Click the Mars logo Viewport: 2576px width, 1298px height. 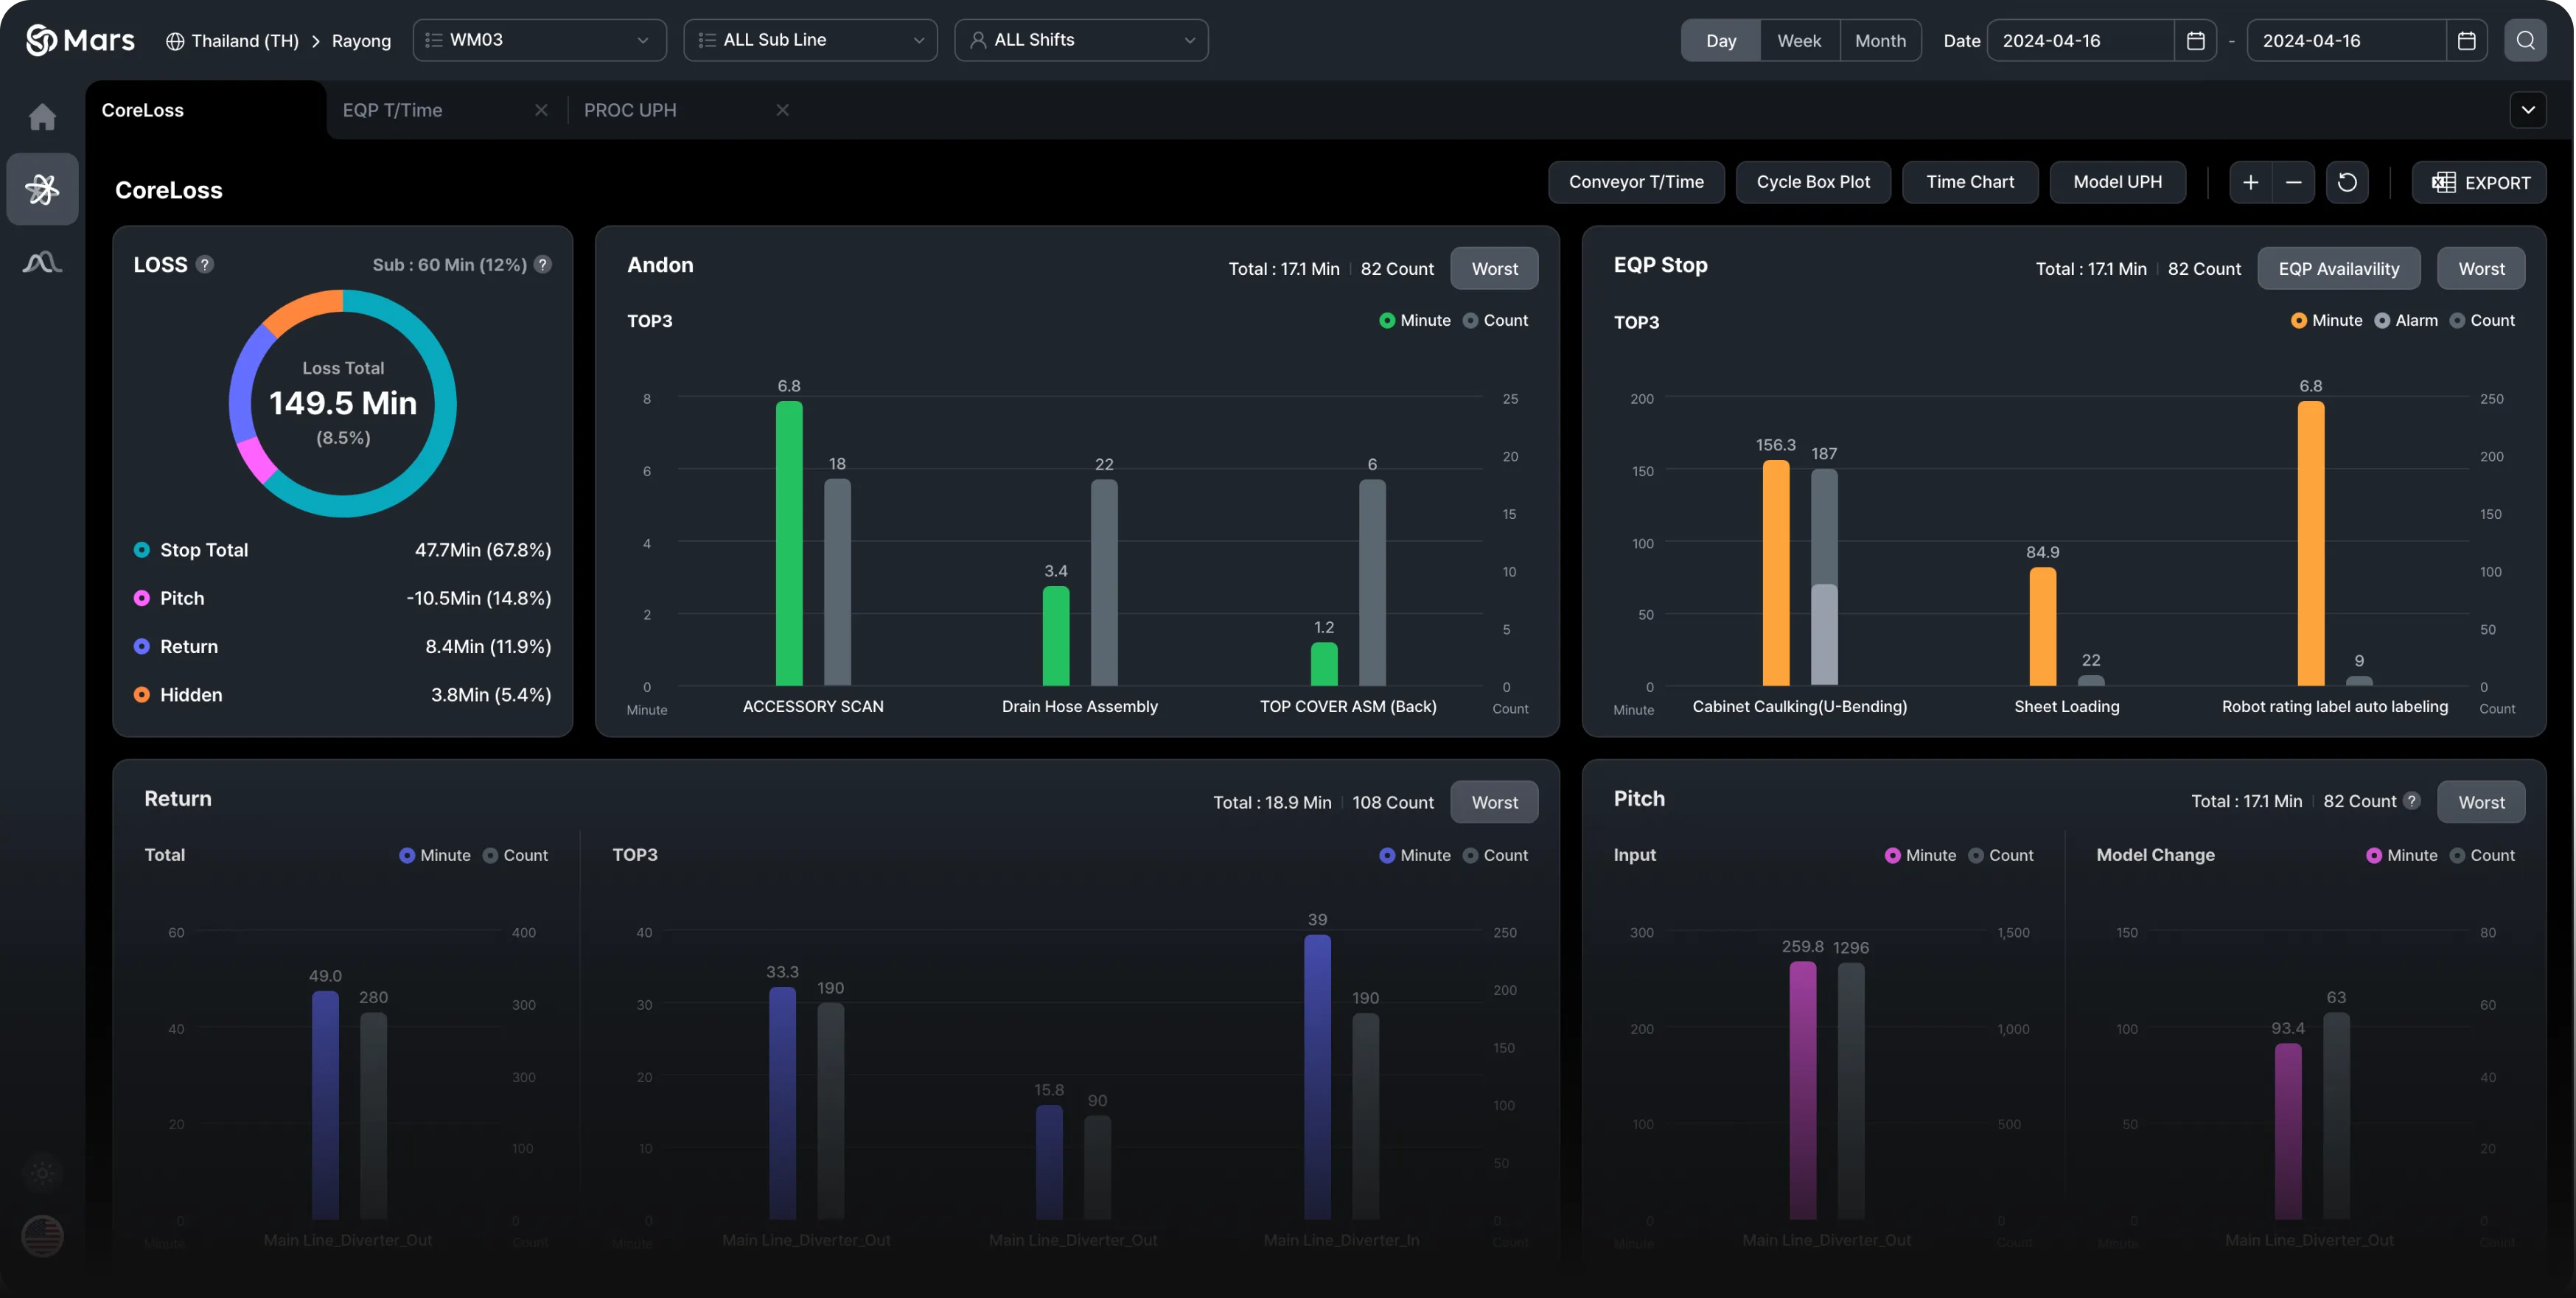point(80,40)
